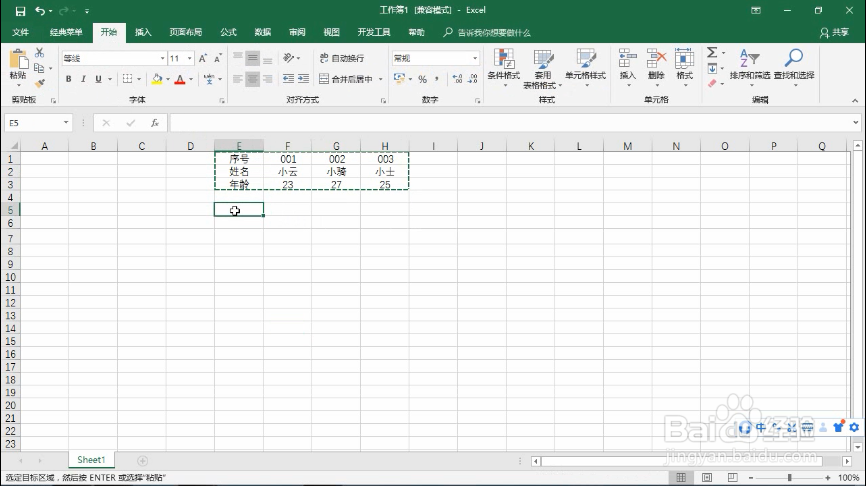The height and width of the screenshot is (486, 866).
Task: Select the Sheet1 tab
Action: [x=91, y=459]
